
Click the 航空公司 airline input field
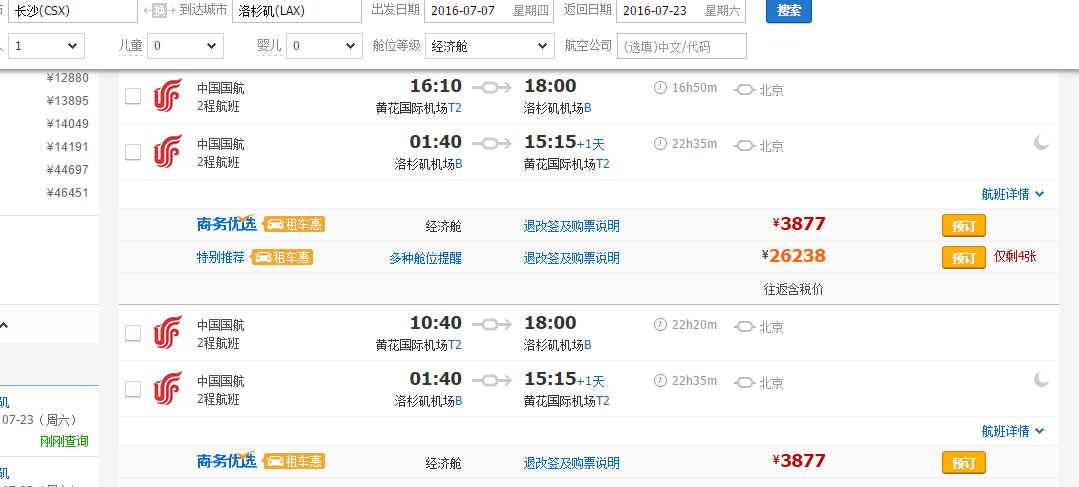point(681,46)
